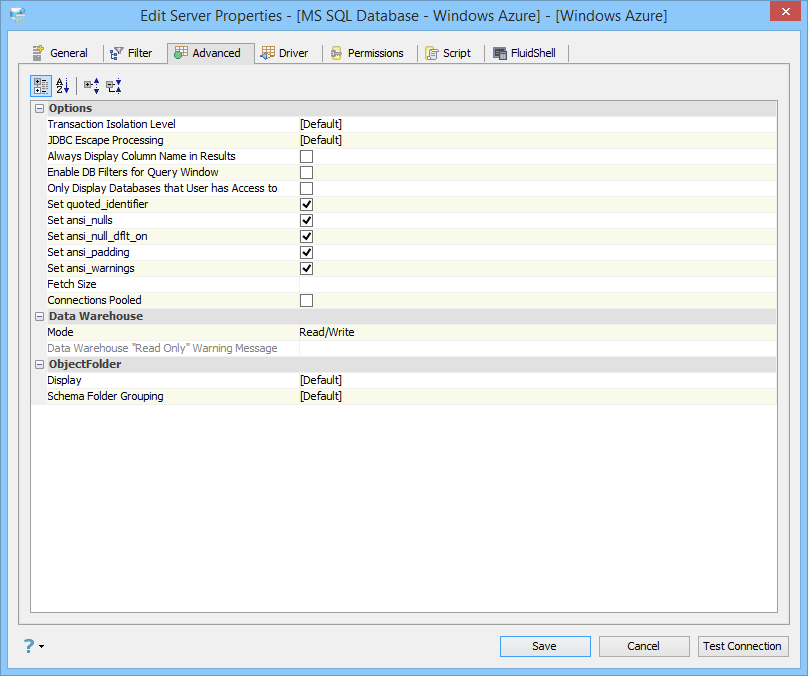Image resolution: width=808 pixels, height=676 pixels.
Task: Open the Display [Default] value dropdown
Action: (537, 380)
